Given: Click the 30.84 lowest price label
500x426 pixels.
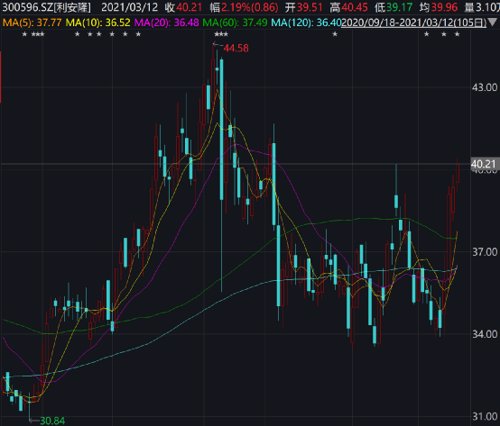Looking at the screenshot, I should point(52,421).
